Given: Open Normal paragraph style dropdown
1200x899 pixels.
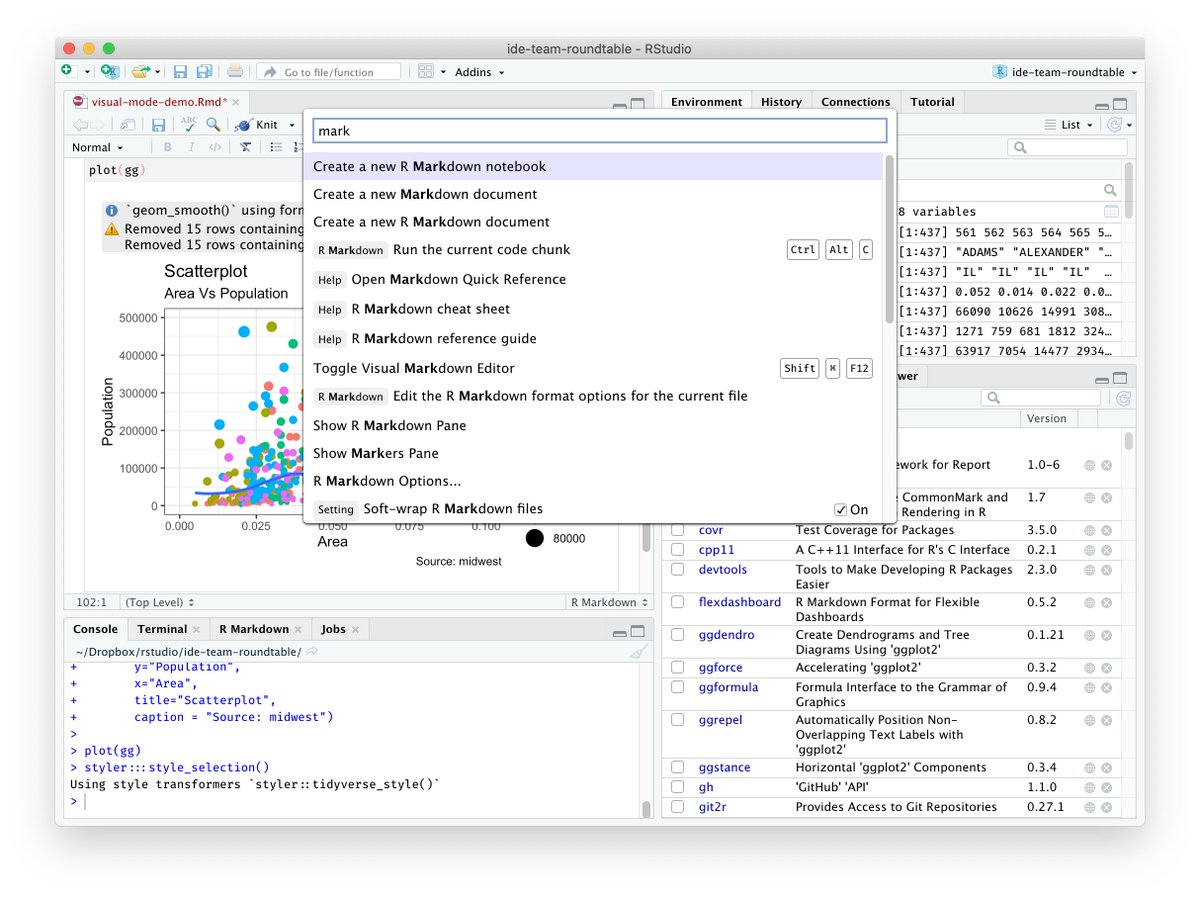Looking at the screenshot, I should (97, 147).
